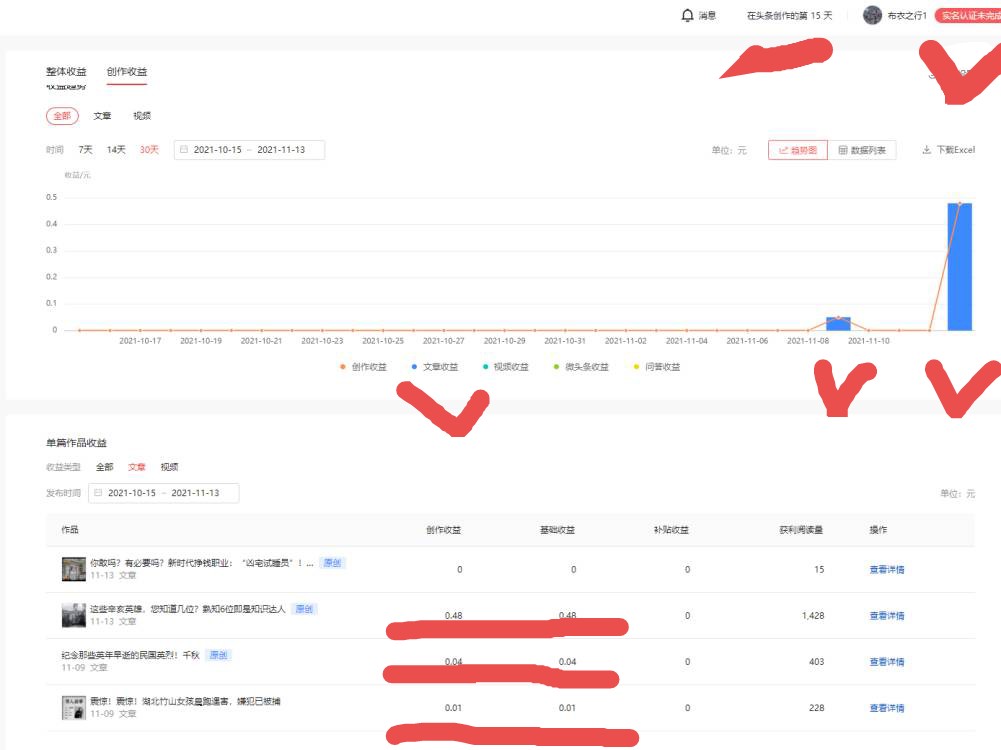Toggle 微头条收益 legend series
The image size is (1001, 750).
point(580,367)
